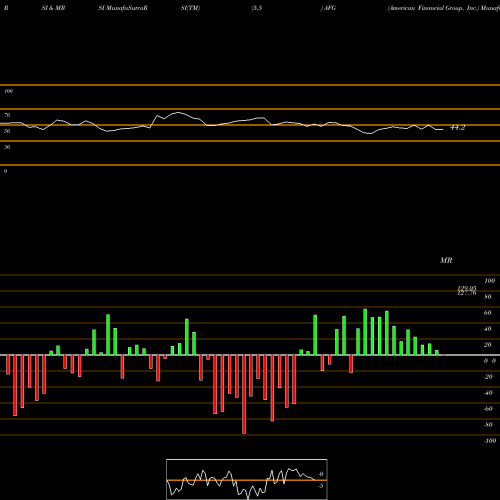Click the 'SI(TM)' header label
Screen dimensions: 500x500
[x=190, y=8]
